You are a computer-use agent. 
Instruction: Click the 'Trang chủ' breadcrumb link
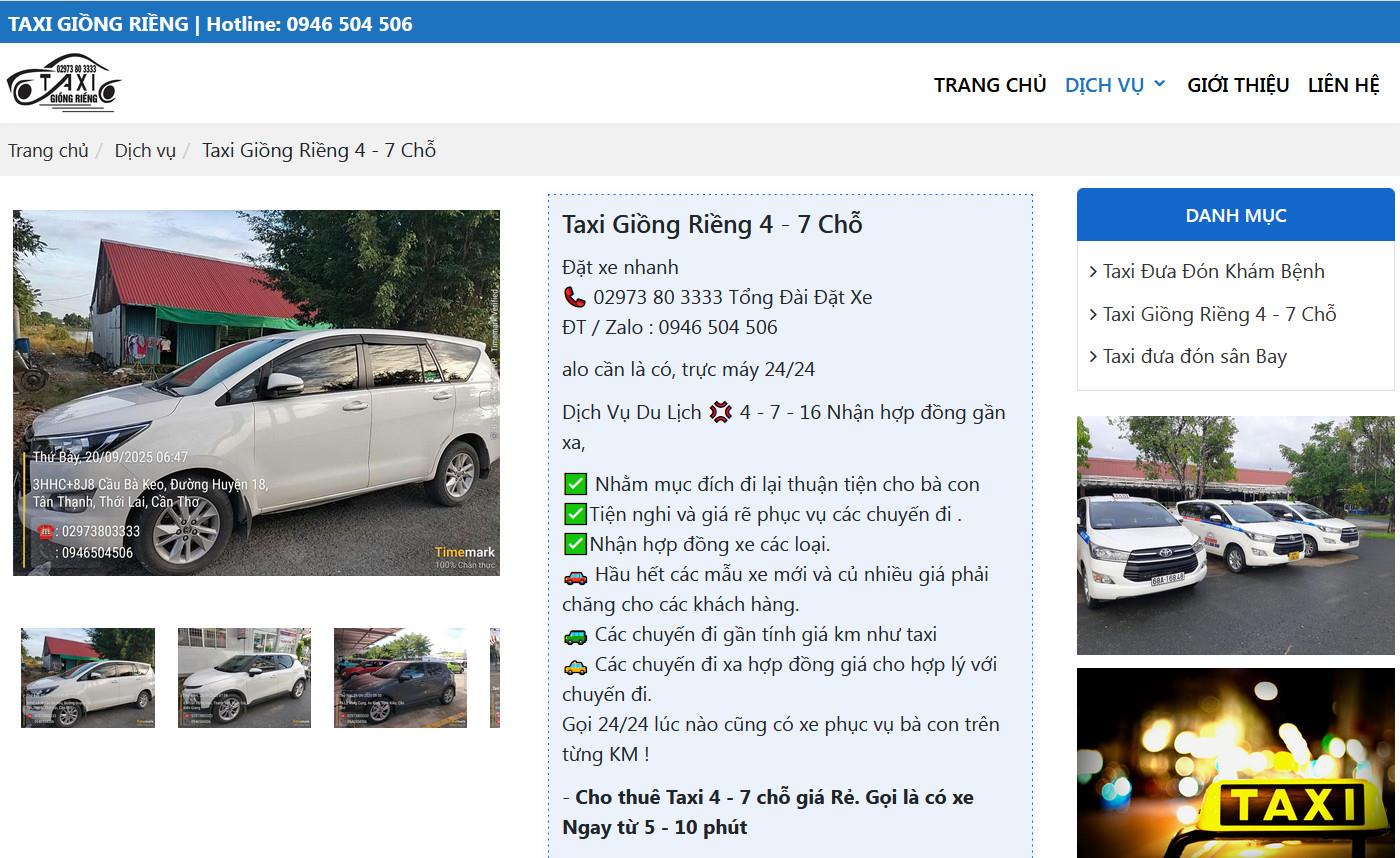(48, 149)
